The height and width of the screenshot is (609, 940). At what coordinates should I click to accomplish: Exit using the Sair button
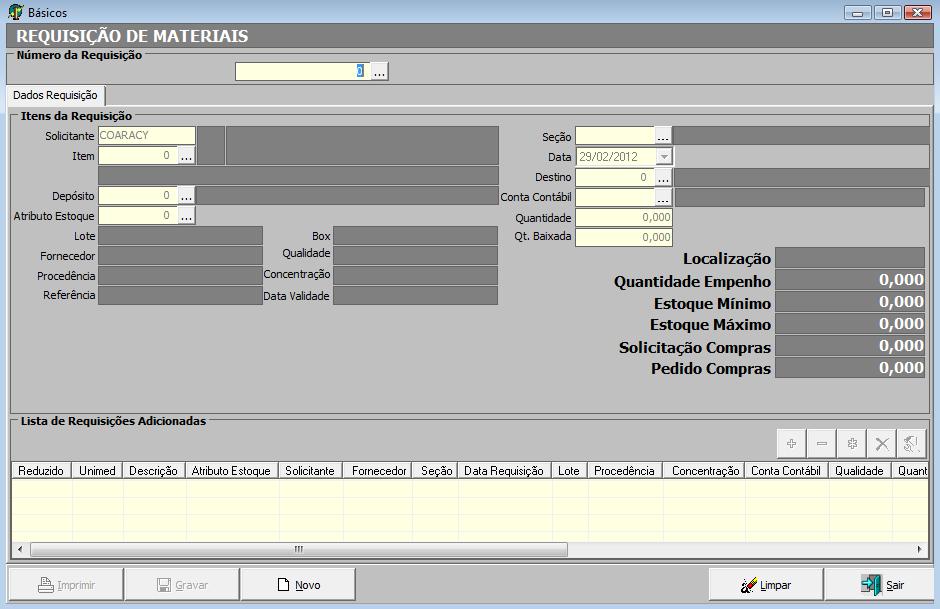click(x=881, y=585)
